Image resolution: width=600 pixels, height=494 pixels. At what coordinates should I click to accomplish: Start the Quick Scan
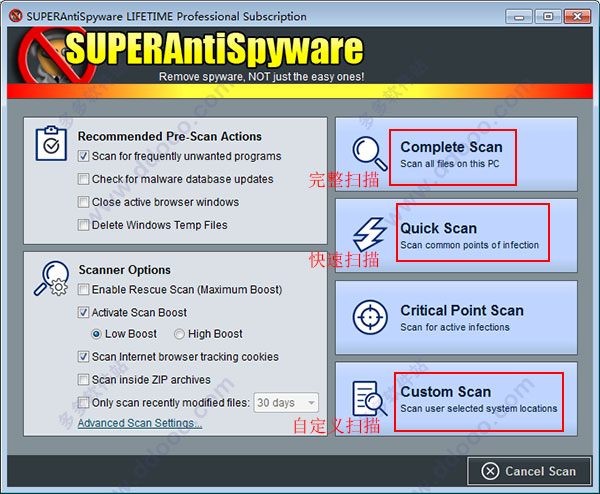tap(456, 235)
